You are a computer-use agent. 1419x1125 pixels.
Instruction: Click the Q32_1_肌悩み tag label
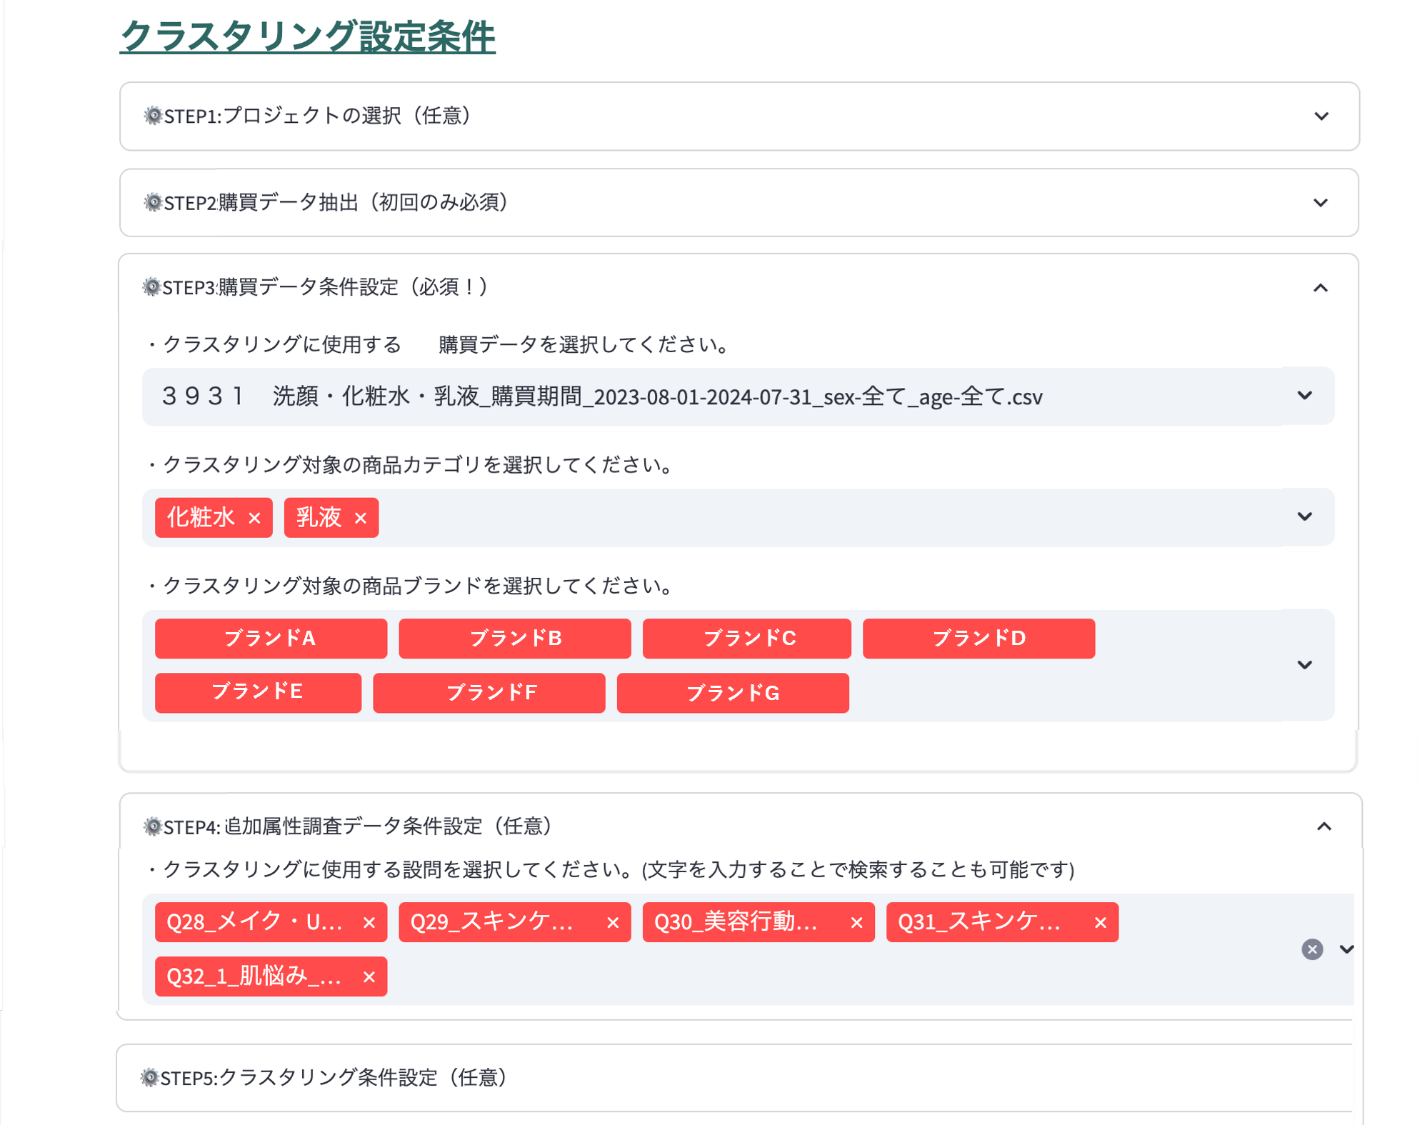tap(254, 977)
